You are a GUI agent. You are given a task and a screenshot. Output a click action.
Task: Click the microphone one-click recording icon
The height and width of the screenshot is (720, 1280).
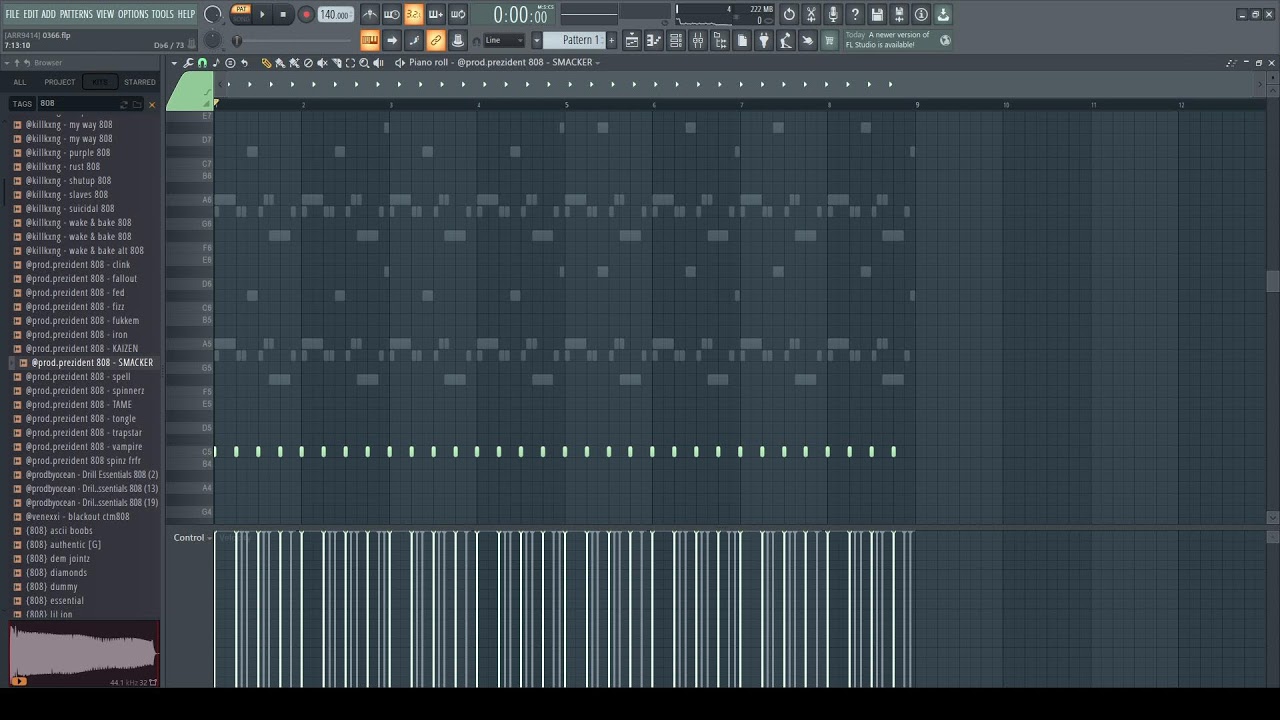point(833,14)
